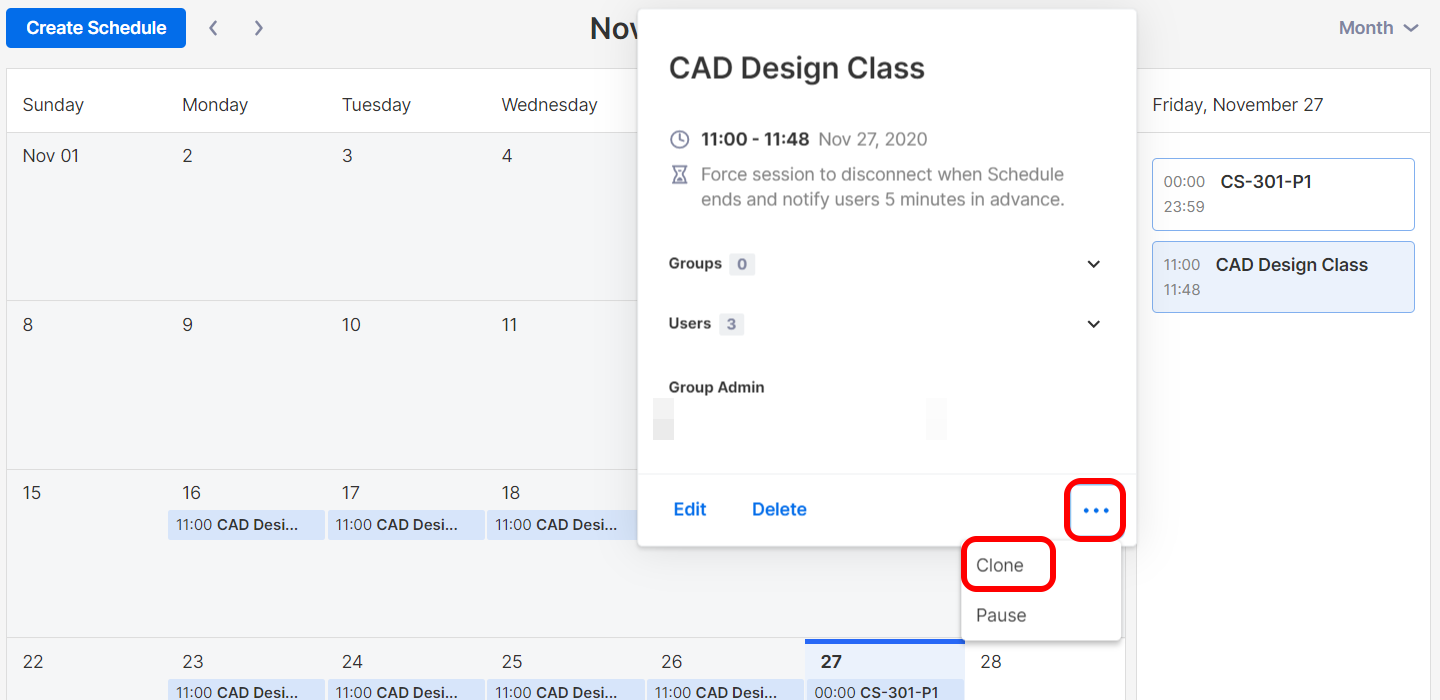Click the next month arrow
The height and width of the screenshot is (700, 1440).
pyautogui.click(x=259, y=28)
